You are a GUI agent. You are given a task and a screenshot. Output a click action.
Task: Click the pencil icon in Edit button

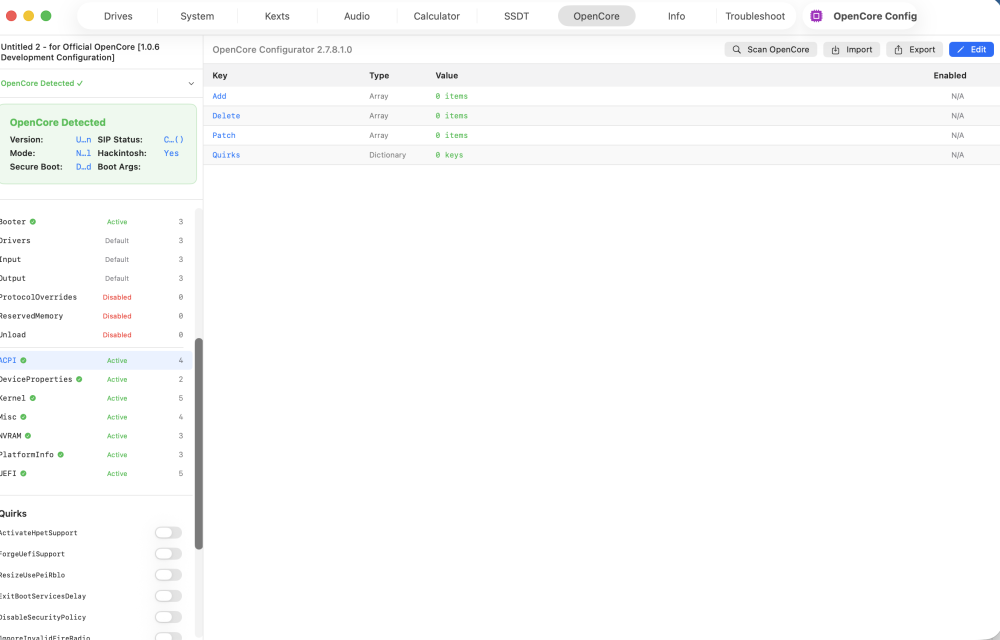pos(960,50)
